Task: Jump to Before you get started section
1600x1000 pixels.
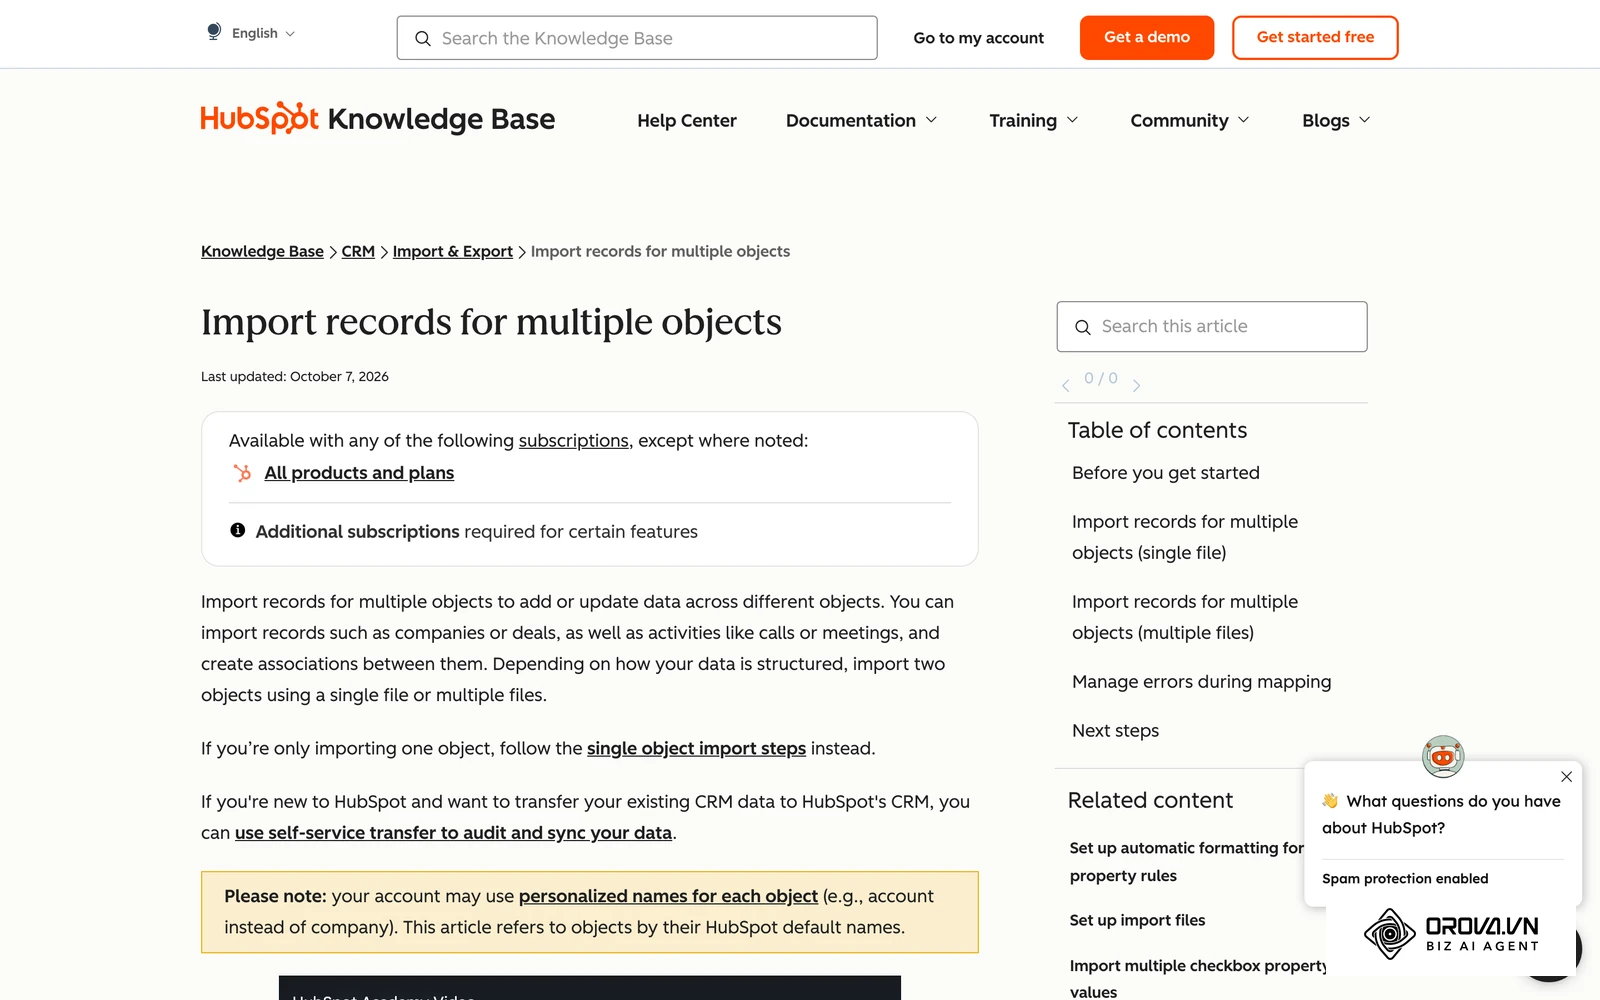Action: (x=1166, y=473)
